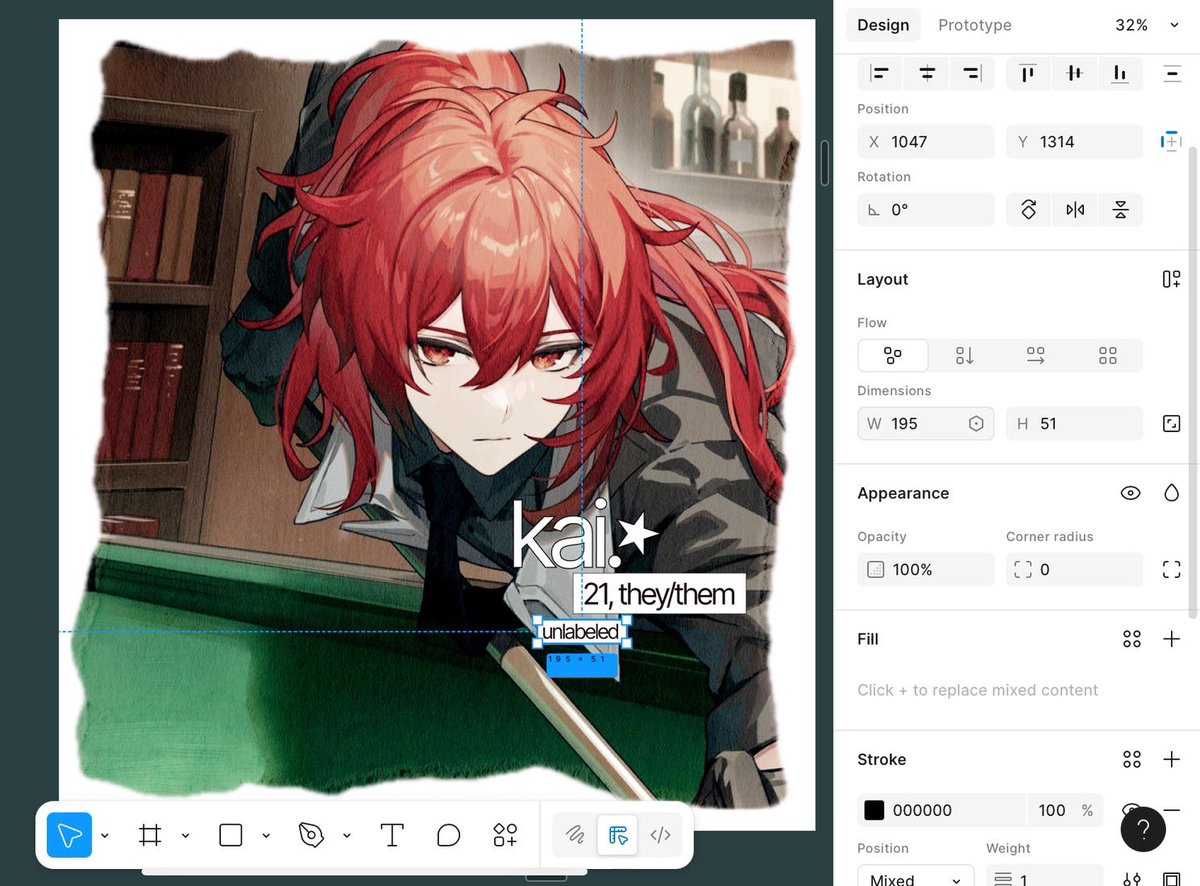
Task: Click the width field 195
Action: [926, 424]
